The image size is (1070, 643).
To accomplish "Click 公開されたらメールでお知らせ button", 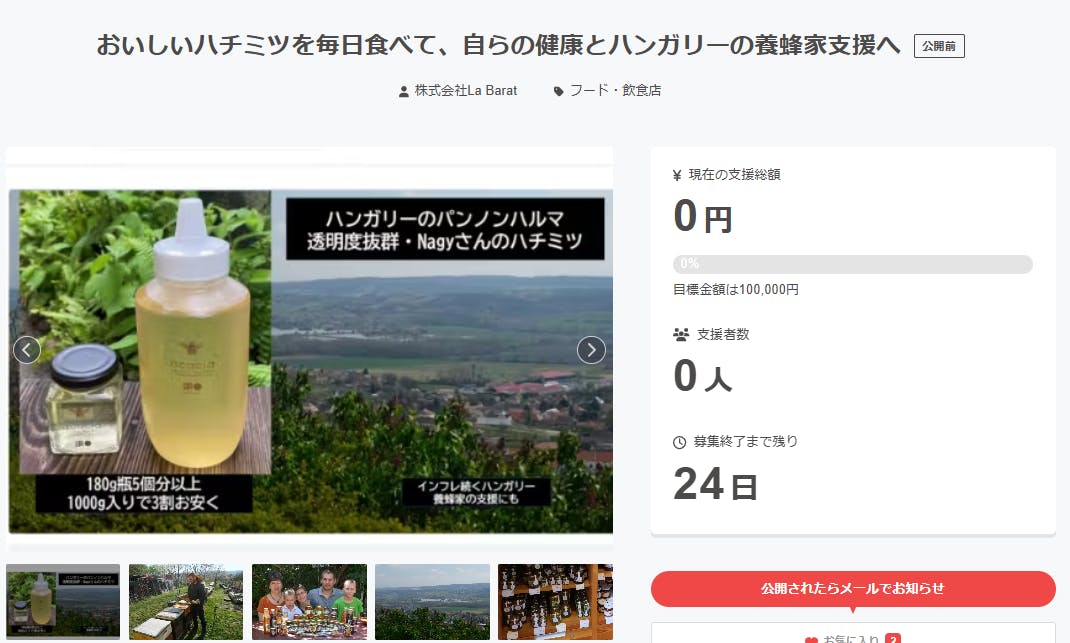I will pyautogui.click(x=853, y=588).
